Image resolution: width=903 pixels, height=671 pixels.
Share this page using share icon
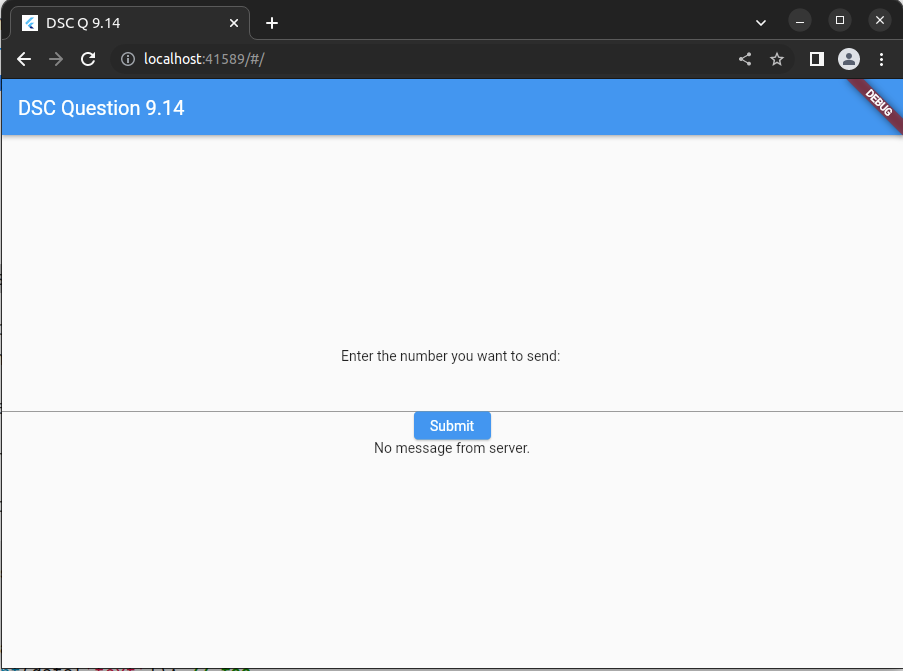pos(745,59)
